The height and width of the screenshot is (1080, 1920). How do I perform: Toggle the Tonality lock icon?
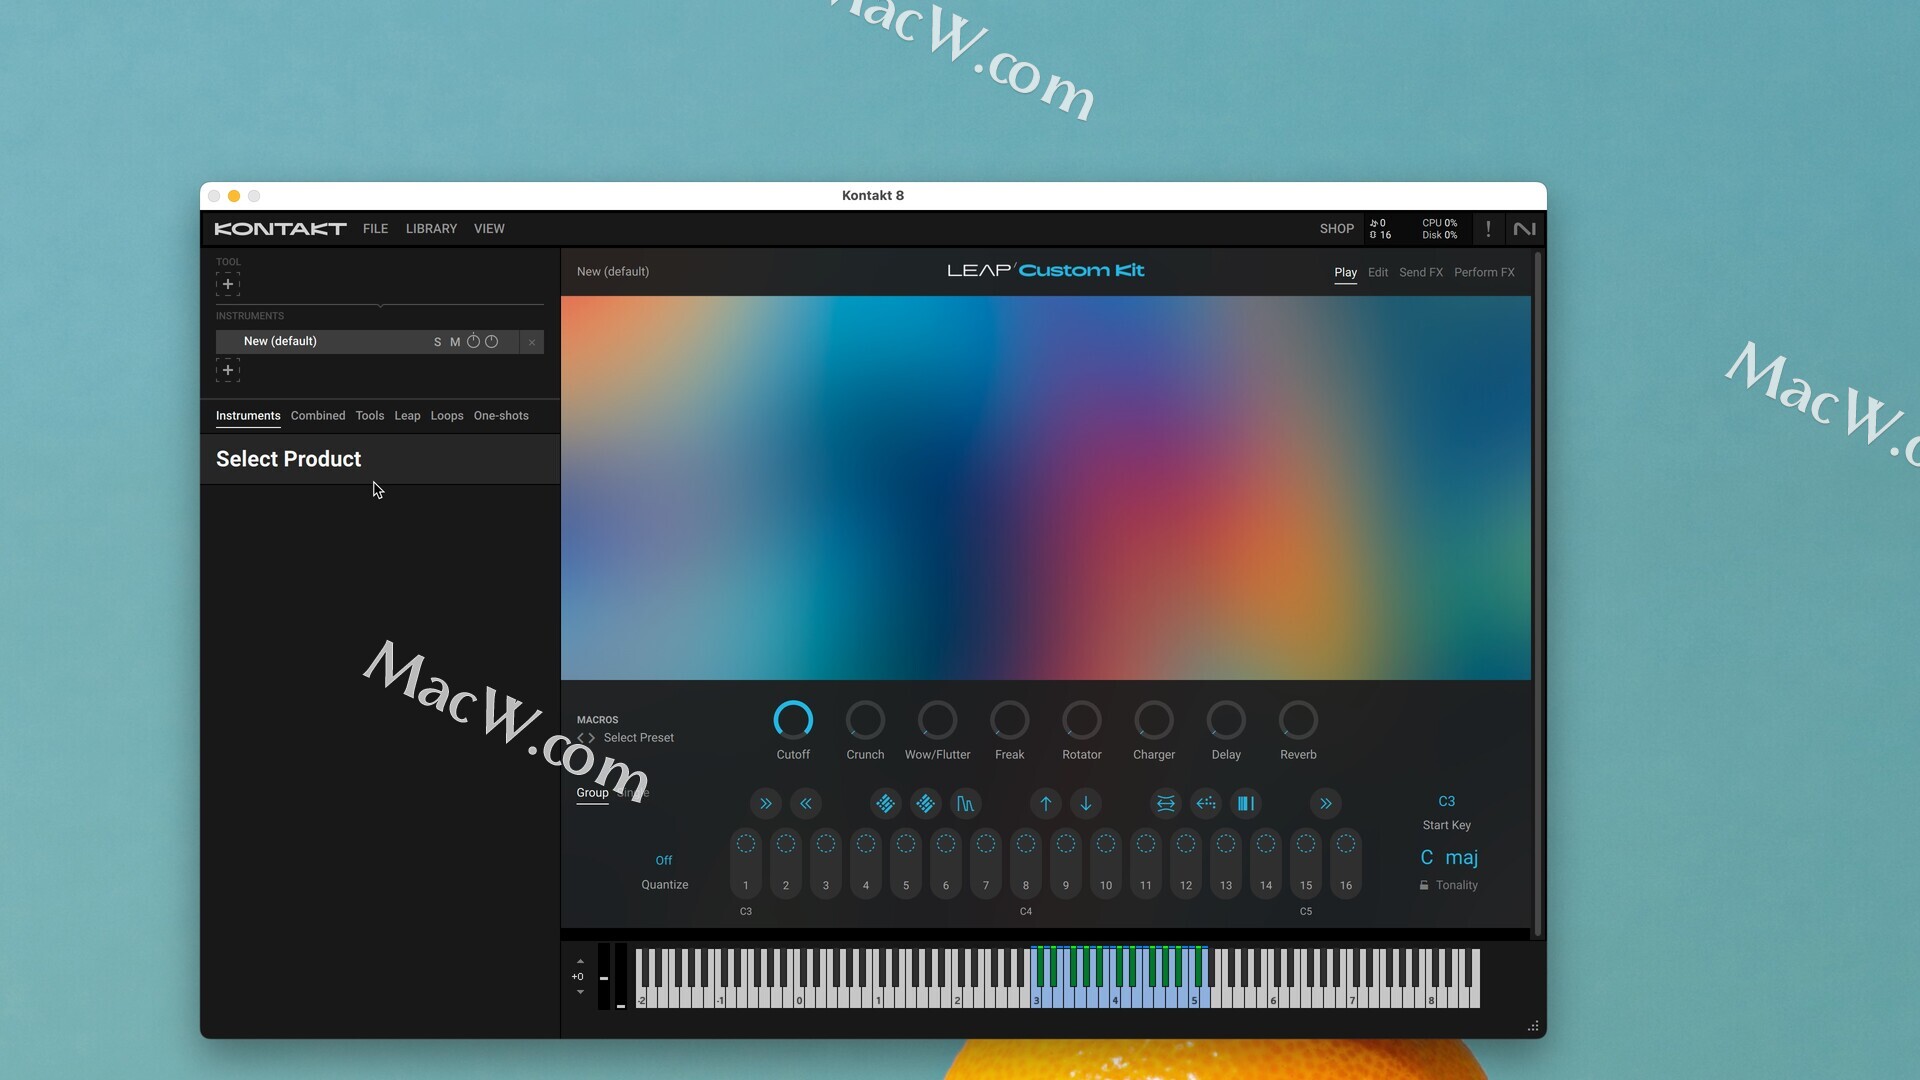coord(1424,886)
